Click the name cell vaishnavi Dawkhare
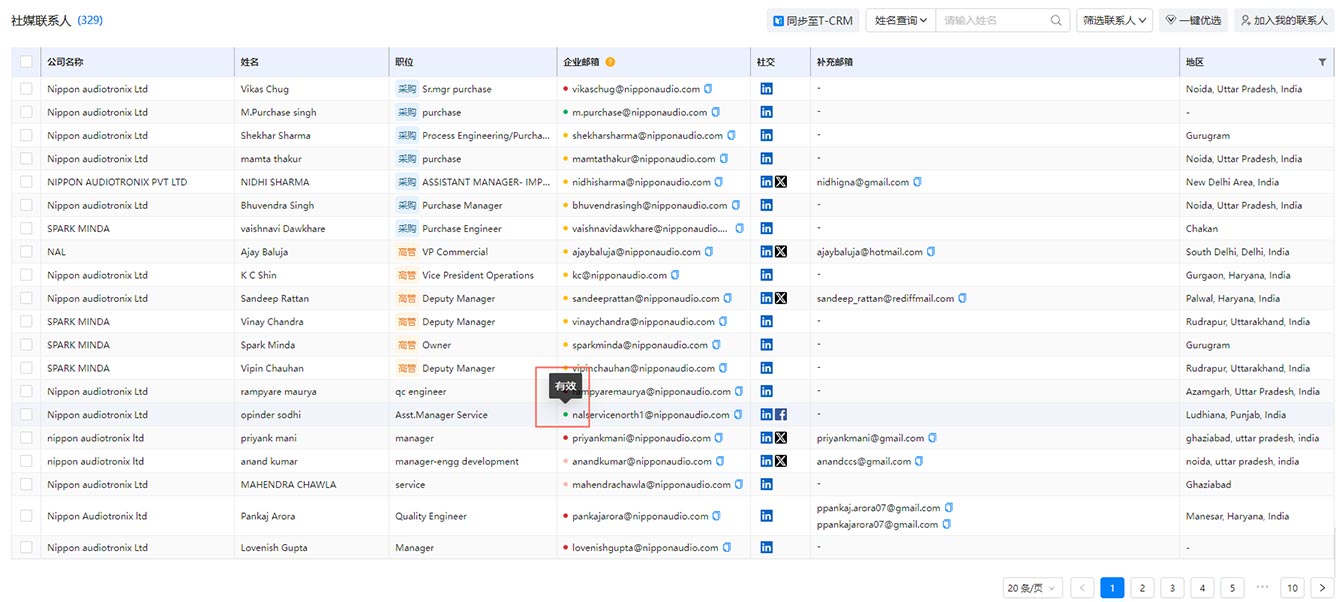1336x602 pixels. 283,228
